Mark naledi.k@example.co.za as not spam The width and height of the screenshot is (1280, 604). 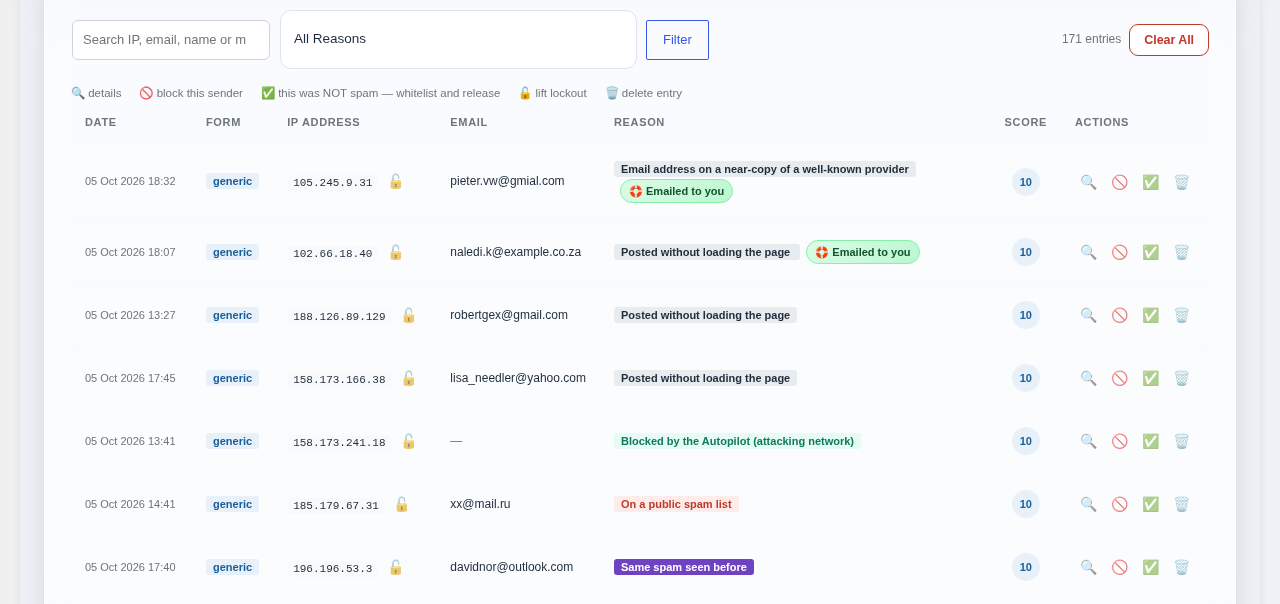[1150, 252]
